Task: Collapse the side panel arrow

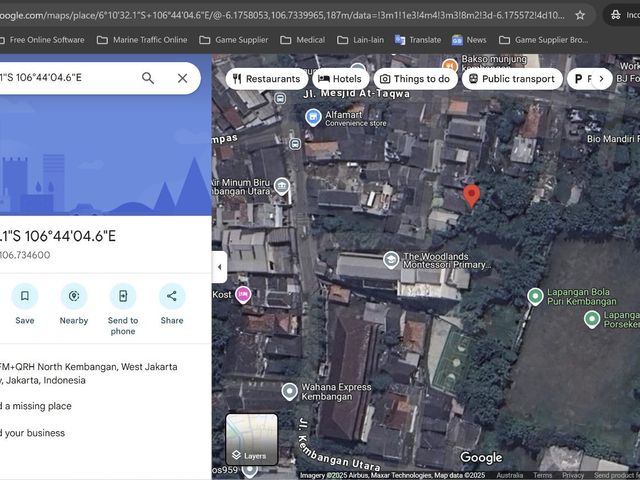Action: pos(220,267)
